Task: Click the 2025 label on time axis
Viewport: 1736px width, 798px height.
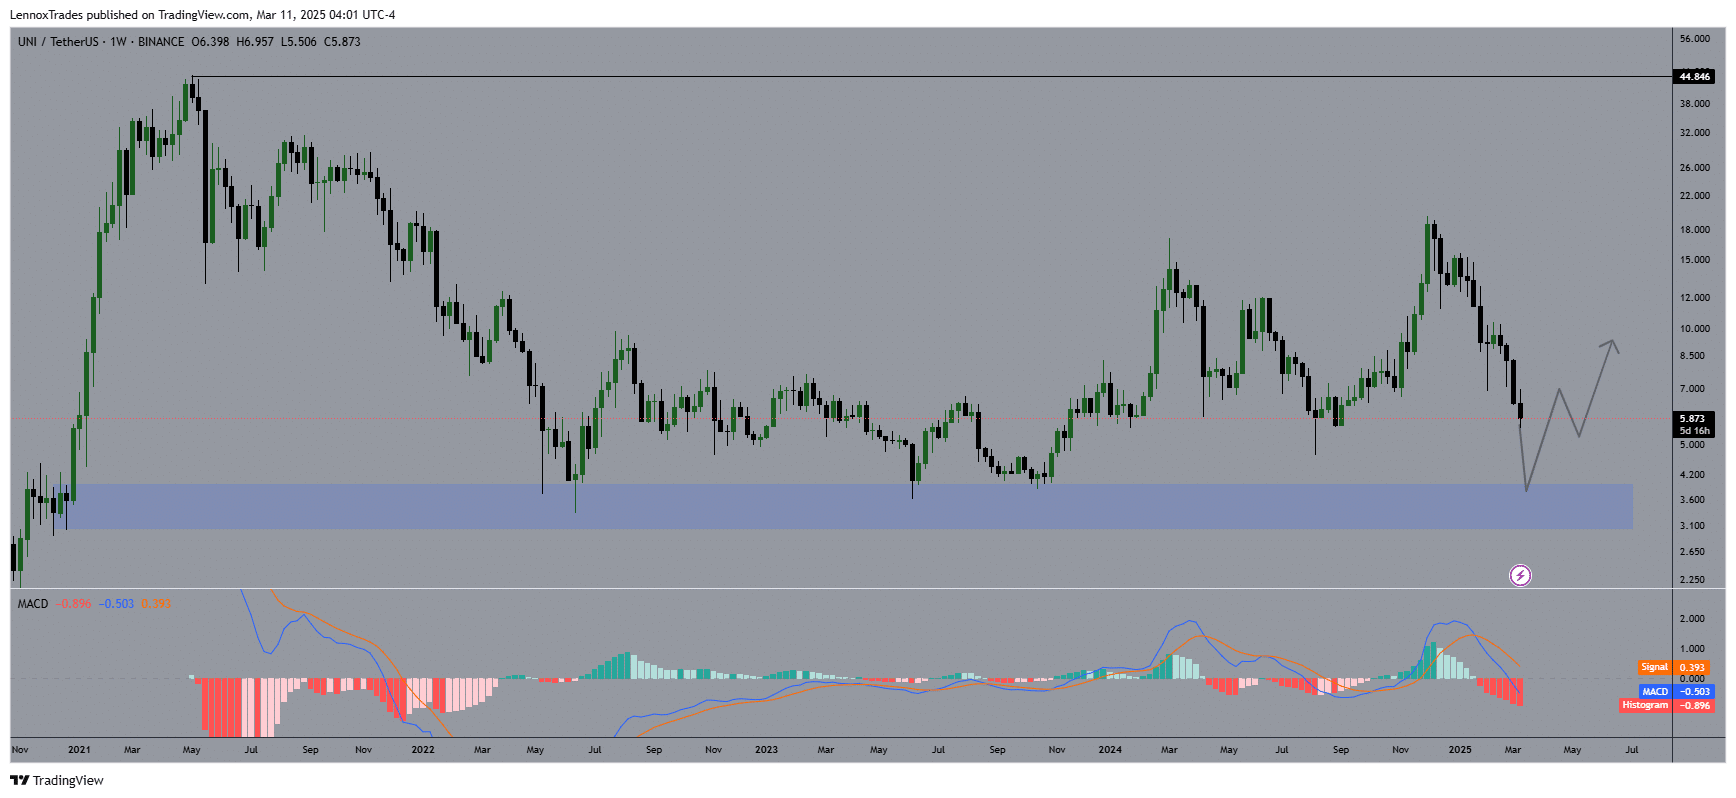Action: (1460, 750)
